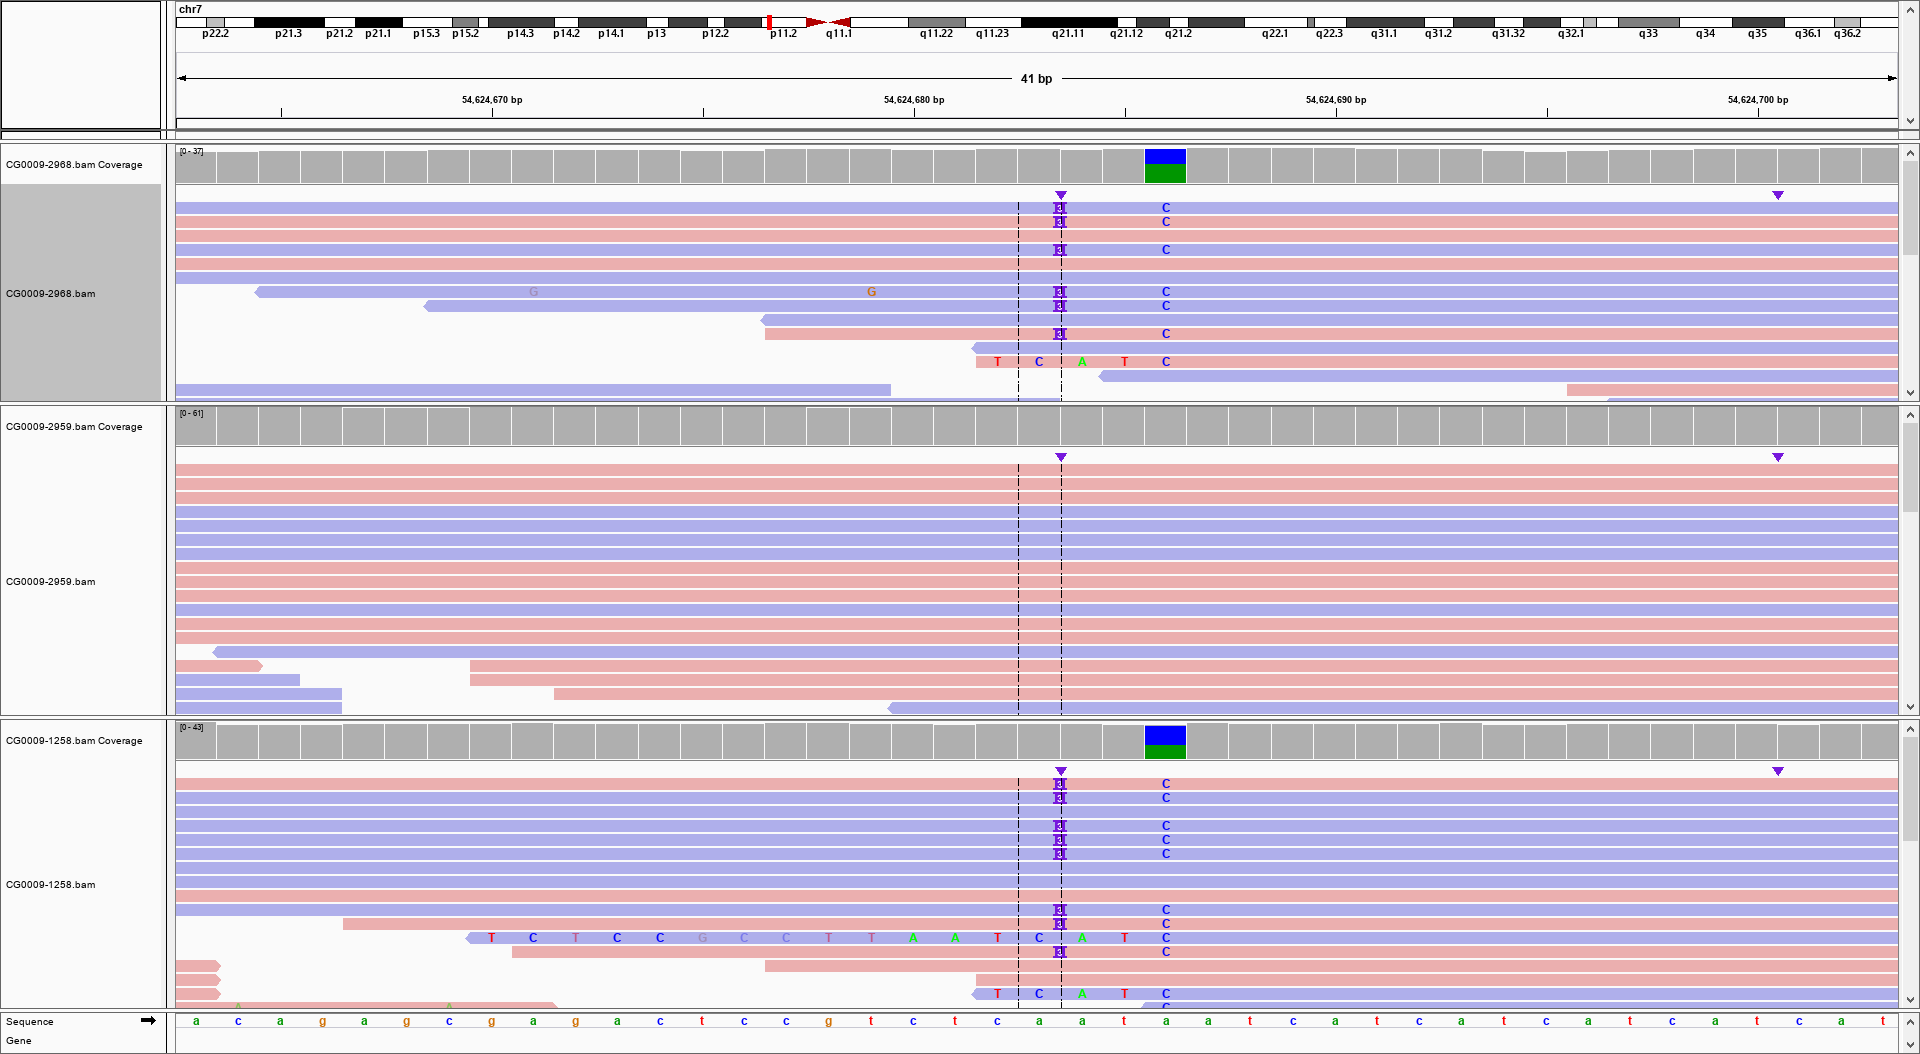The width and height of the screenshot is (1920, 1054).
Task: Click the Sequence track strand direction arrow
Action: click(148, 1021)
